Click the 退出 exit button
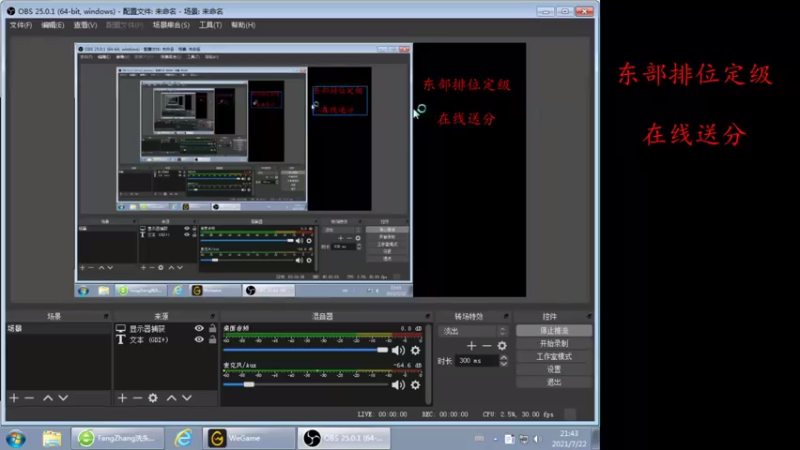The image size is (800, 450). (554, 382)
